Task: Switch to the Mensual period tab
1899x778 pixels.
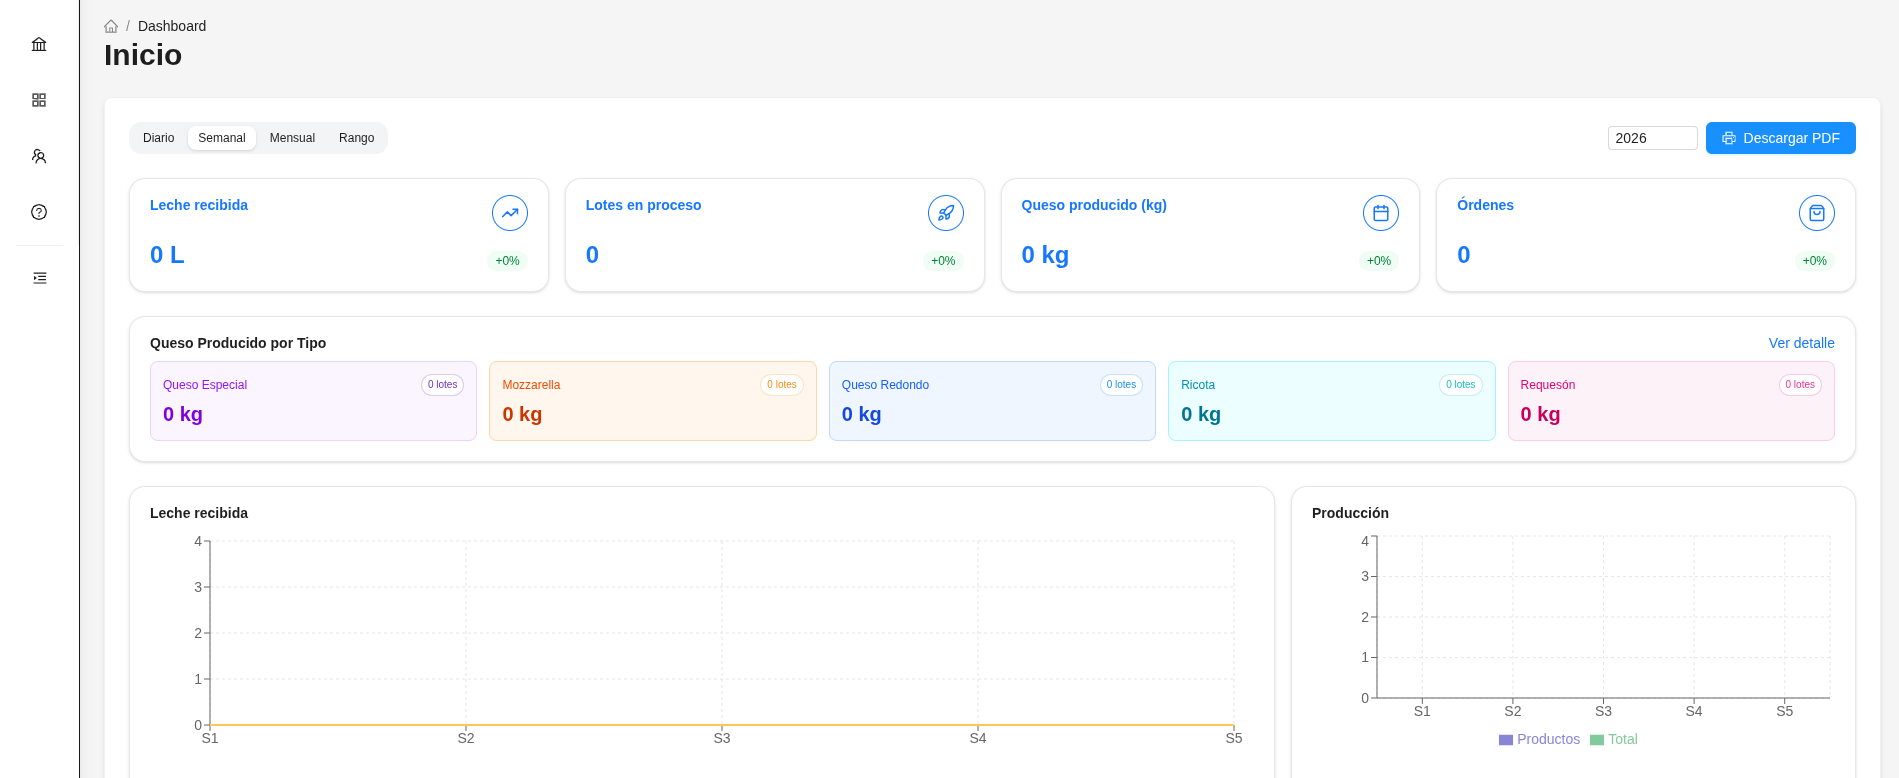Action: pyautogui.click(x=292, y=138)
